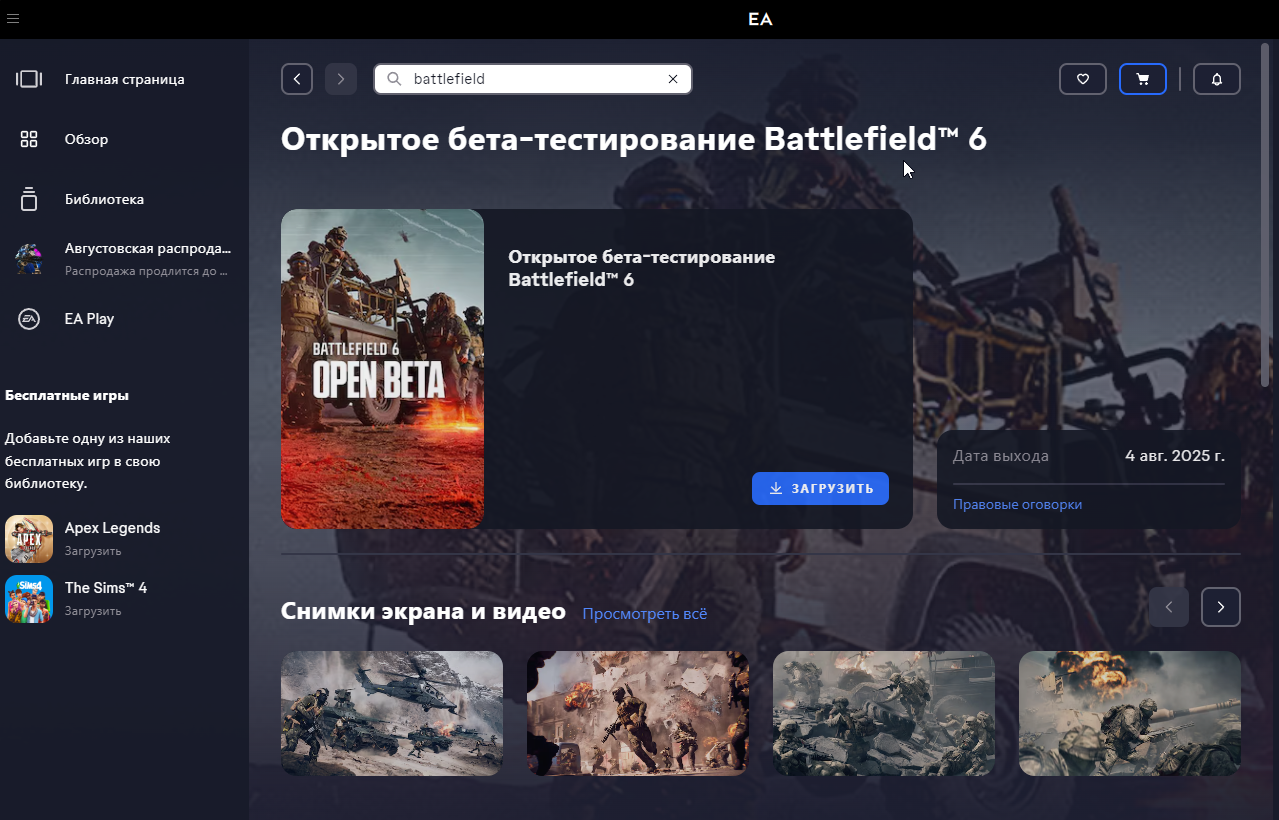The height and width of the screenshot is (820, 1279).
Task: Open Обзор in sidebar
Action: [x=87, y=139]
